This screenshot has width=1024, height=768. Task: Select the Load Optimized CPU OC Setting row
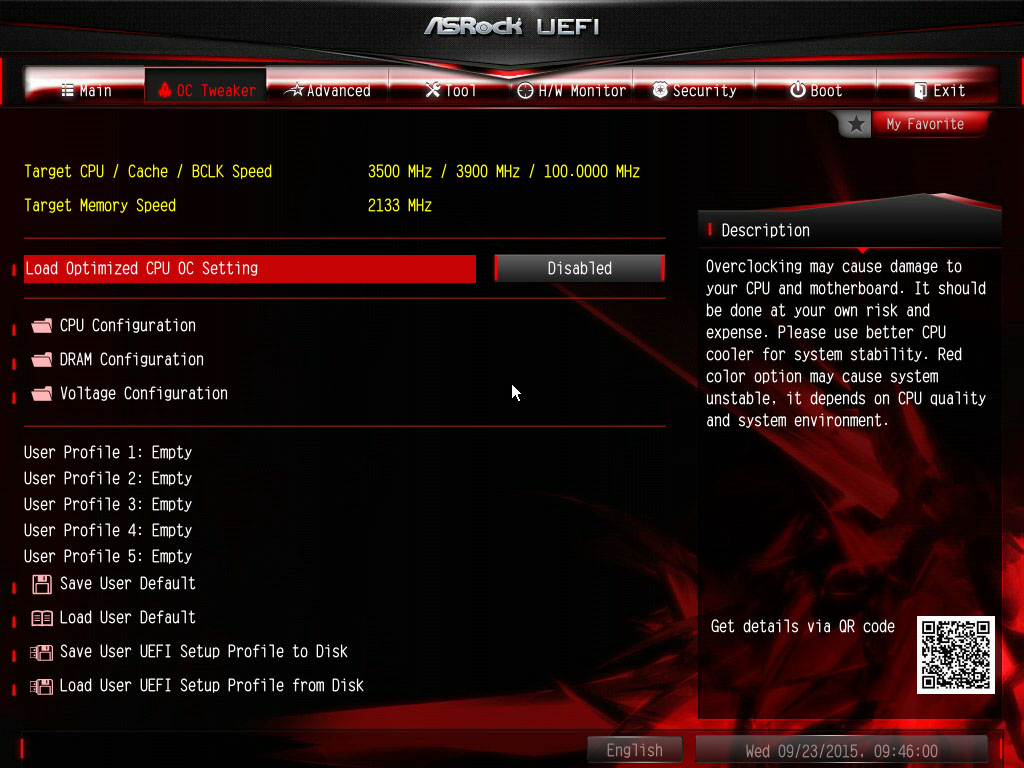[x=249, y=268]
